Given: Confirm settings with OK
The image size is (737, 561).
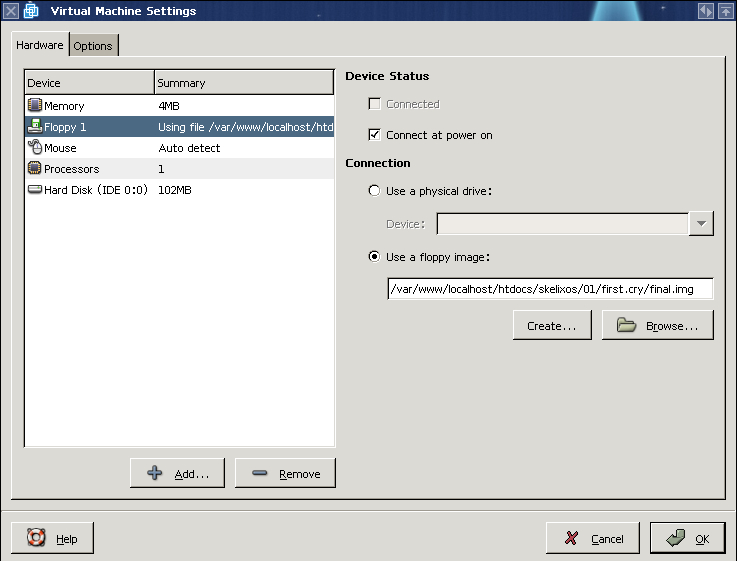Looking at the screenshot, I should (688, 538).
